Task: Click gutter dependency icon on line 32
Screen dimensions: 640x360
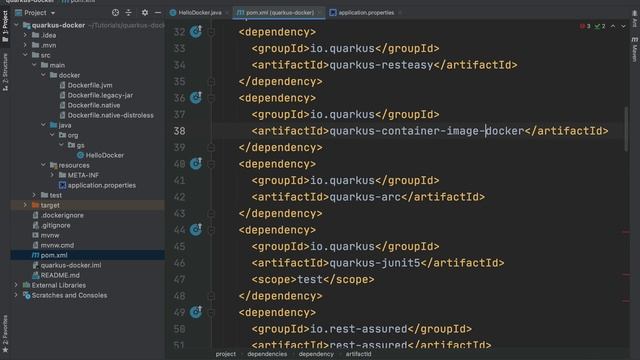Action: pyautogui.click(x=196, y=31)
